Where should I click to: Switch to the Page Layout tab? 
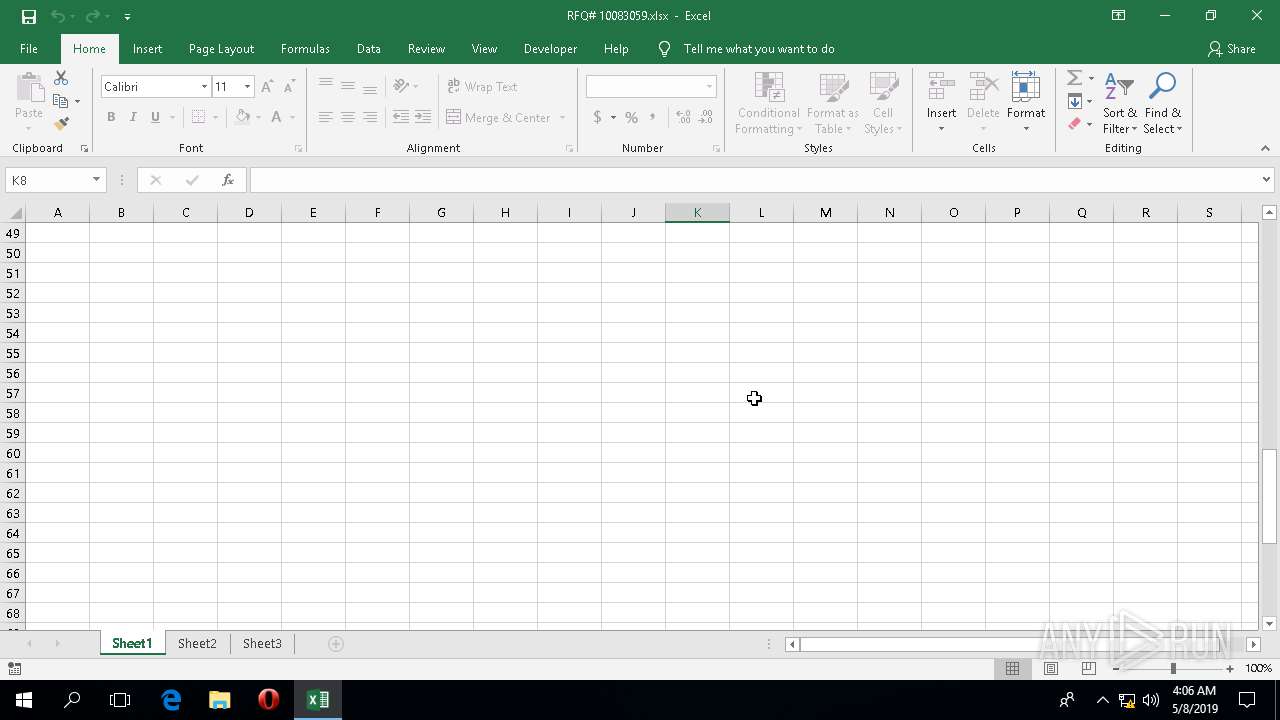click(x=221, y=49)
